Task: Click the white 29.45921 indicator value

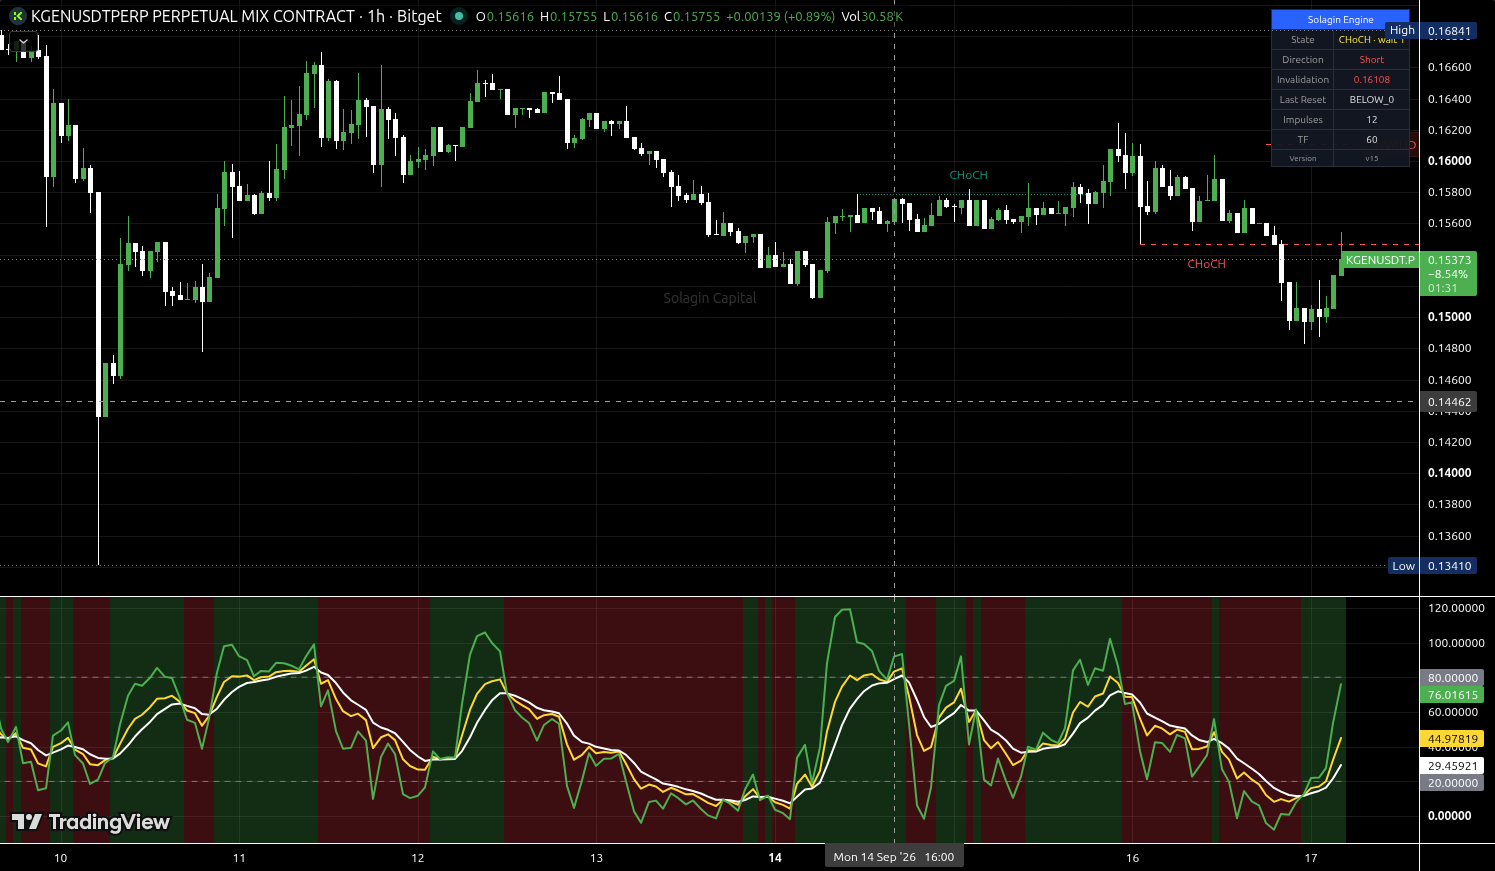Action: (x=1452, y=766)
